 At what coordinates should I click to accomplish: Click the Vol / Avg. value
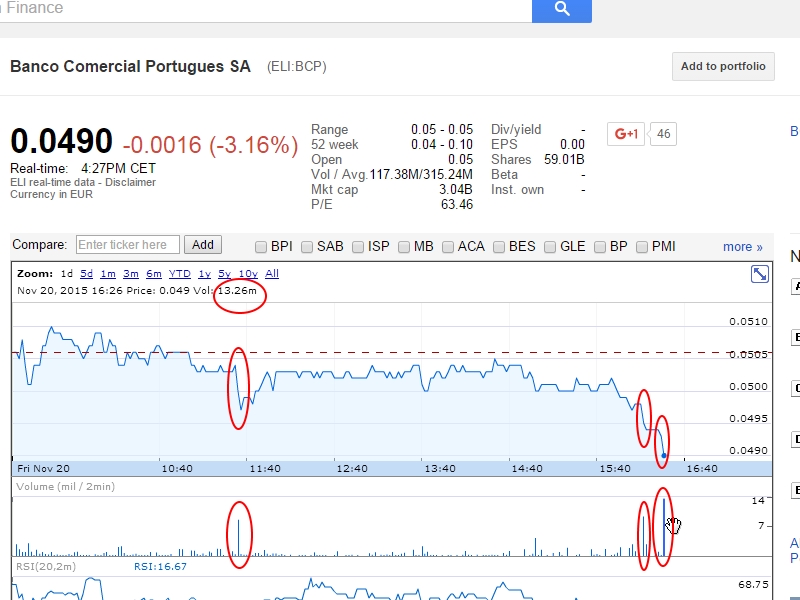(x=421, y=175)
